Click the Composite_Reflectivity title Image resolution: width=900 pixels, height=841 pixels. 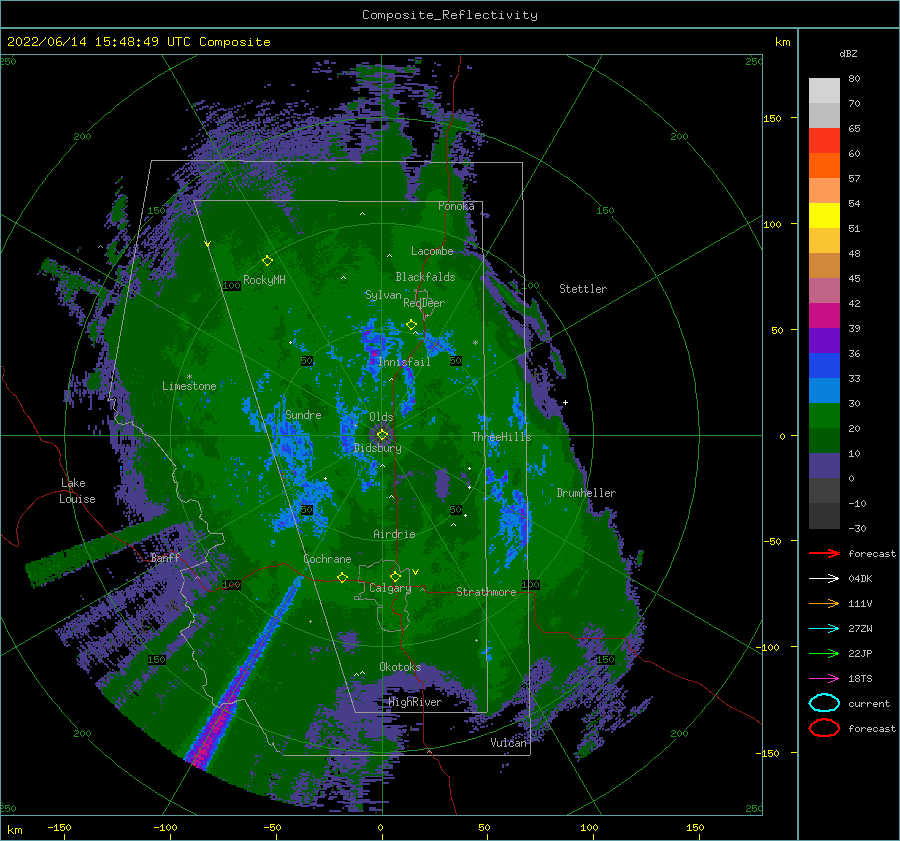point(450,15)
